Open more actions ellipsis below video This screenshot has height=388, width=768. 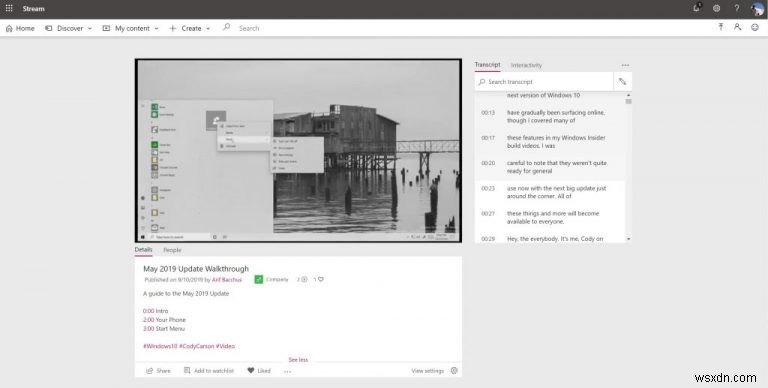[x=288, y=371]
